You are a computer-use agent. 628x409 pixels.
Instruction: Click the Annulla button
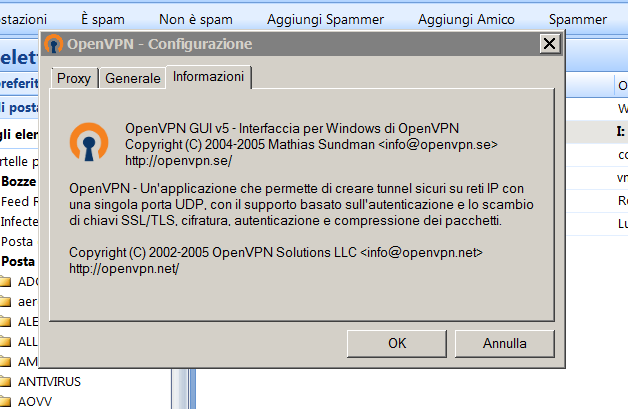pyautogui.click(x=505, y=343)
